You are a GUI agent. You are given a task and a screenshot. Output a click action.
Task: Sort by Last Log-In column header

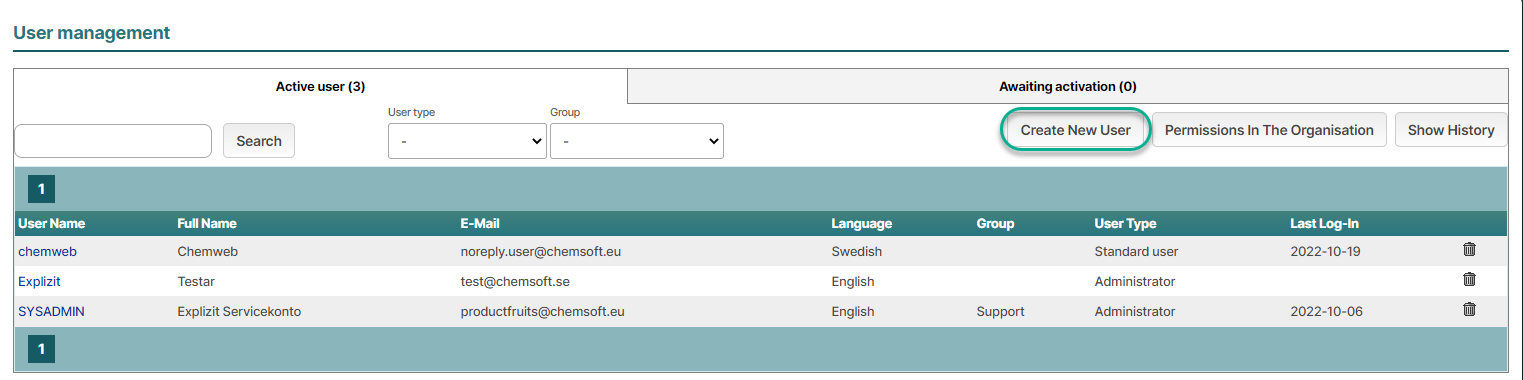click(x=1325, y=223)
